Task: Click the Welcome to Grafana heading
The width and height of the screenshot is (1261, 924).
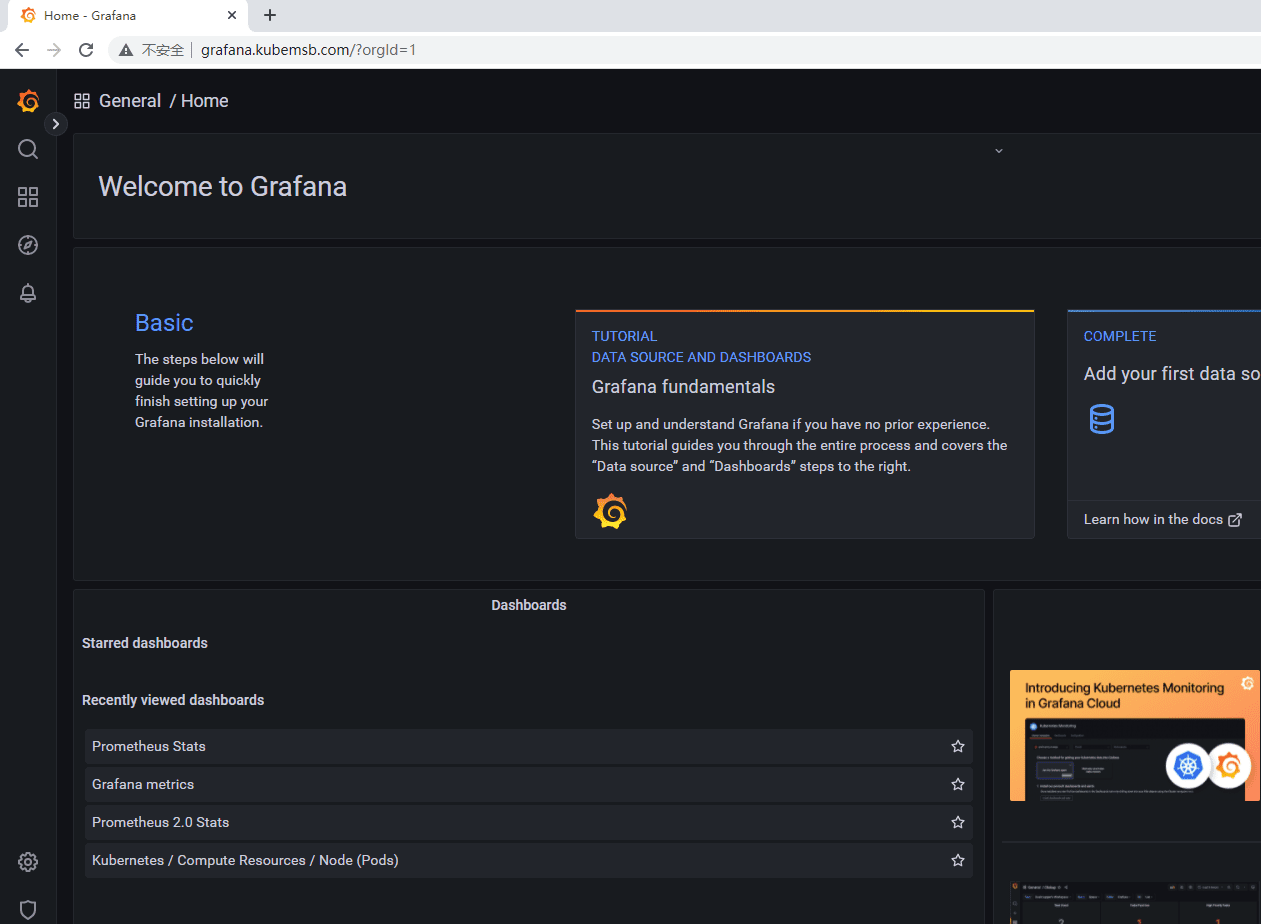Action: [x=222, y=187]
